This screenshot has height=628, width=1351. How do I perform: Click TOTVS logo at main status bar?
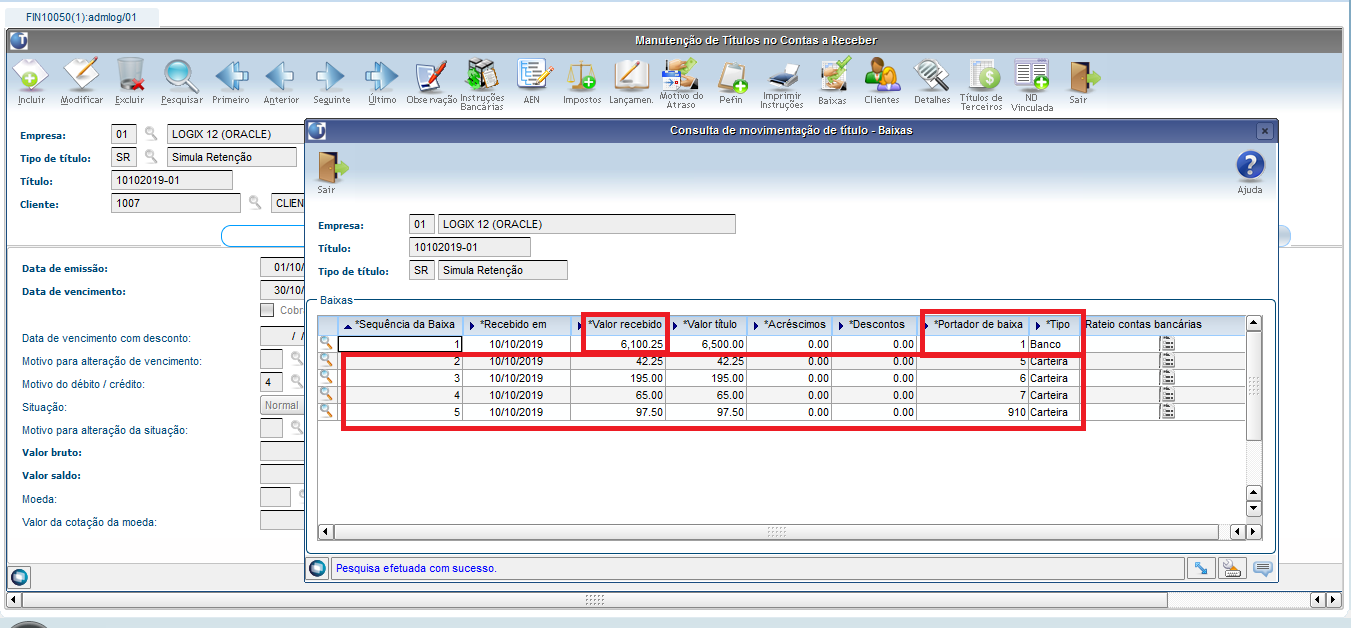(x=18, y=578)
